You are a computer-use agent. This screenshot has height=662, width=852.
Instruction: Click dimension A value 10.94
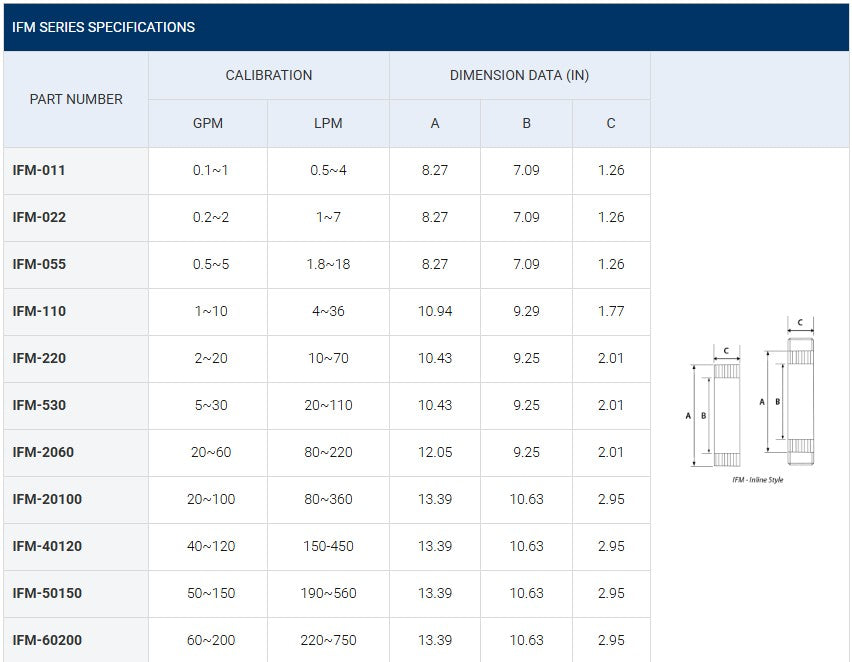pos(435,311)
